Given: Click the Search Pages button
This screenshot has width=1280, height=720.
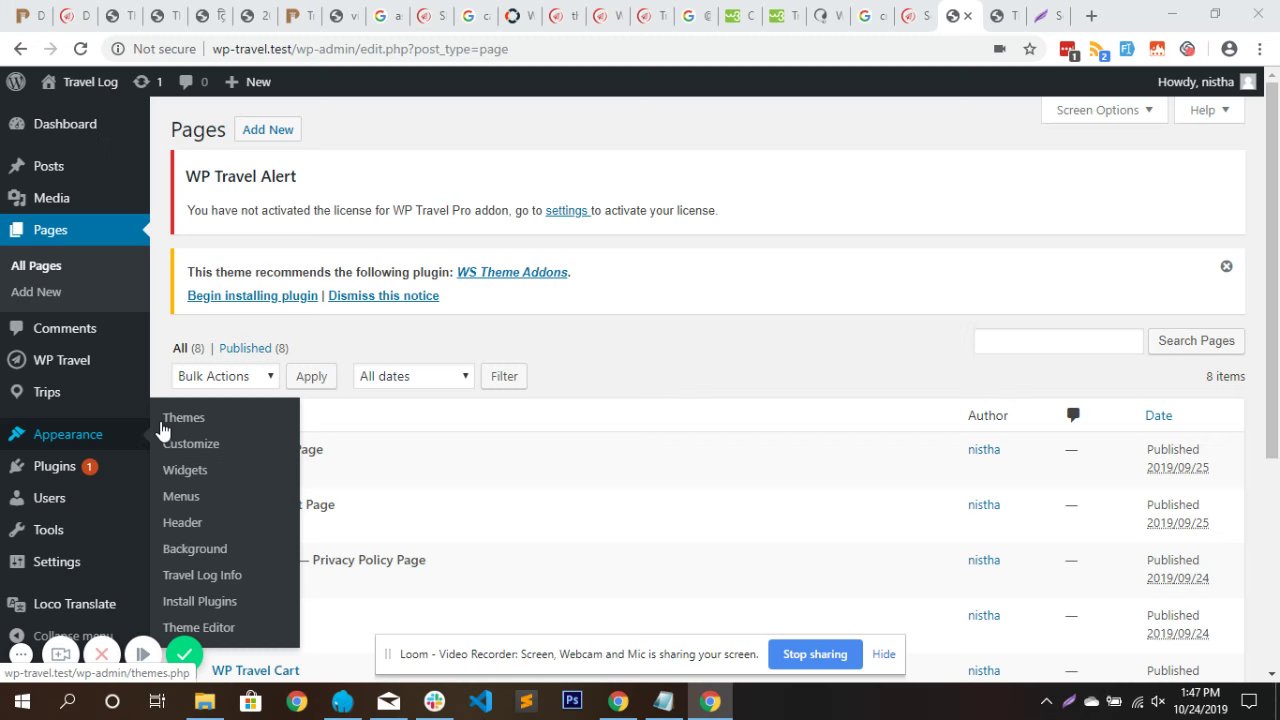Looking at the screenshot, I should pyautogui.click(x=1196, y=341).
